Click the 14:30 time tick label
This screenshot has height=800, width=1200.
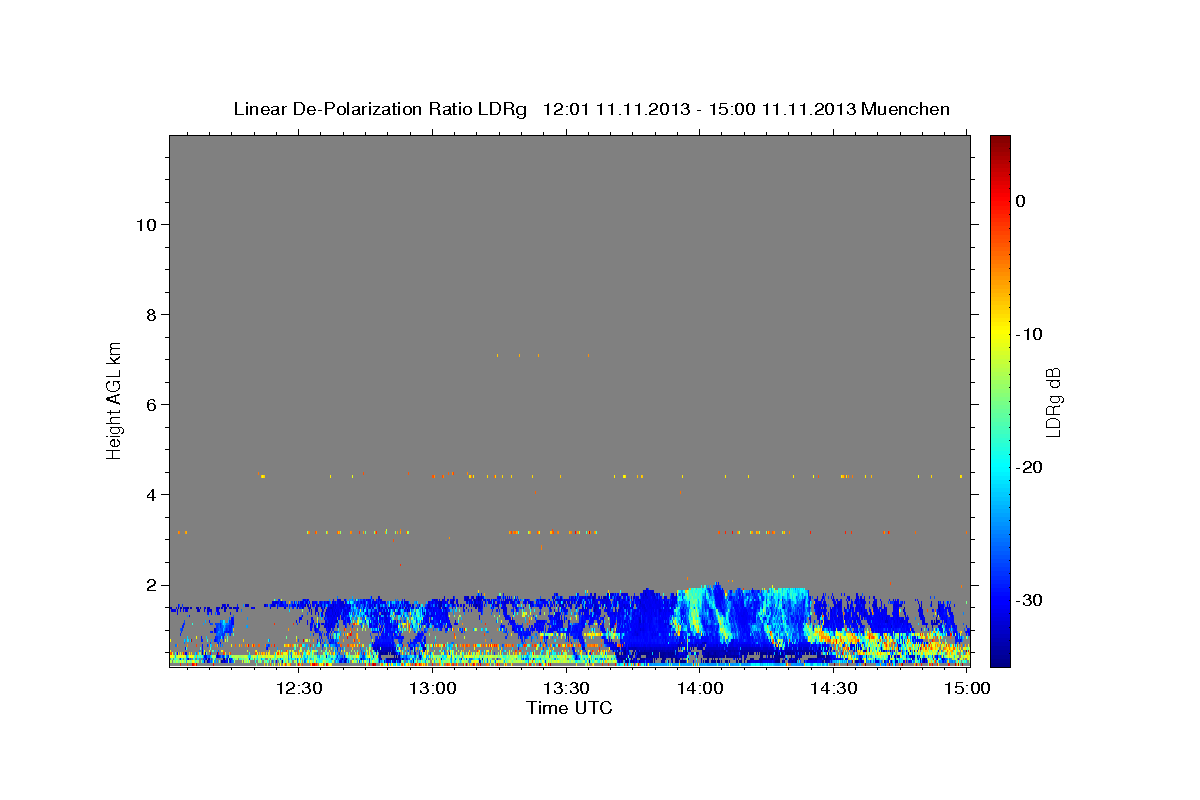tap(833, 688)
